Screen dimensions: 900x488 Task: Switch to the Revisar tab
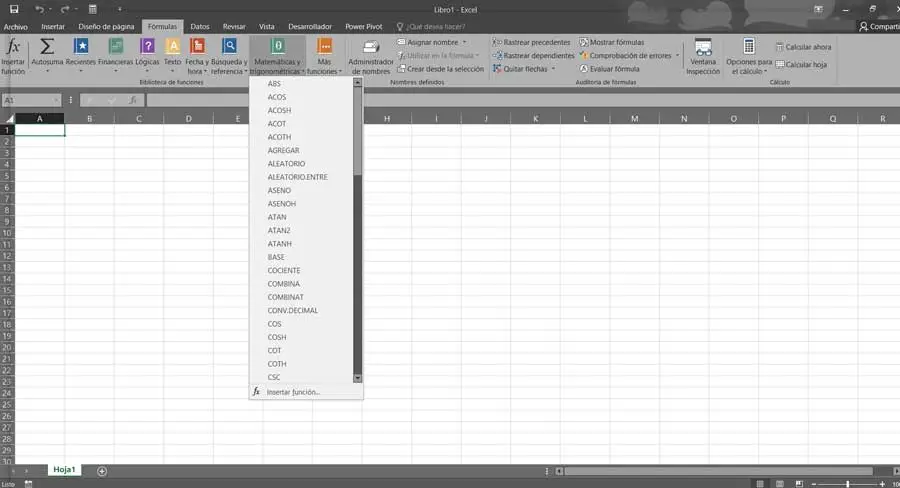[234, 26]
